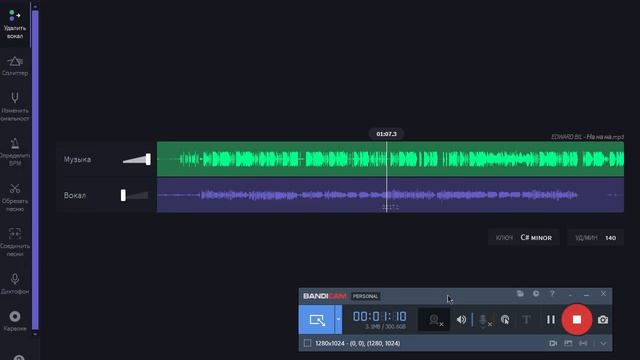Image resolution: width=640 pixels, height=360 pixels.
Task: Take a screenshot with Bandicam camera icon
Action: 603,320
